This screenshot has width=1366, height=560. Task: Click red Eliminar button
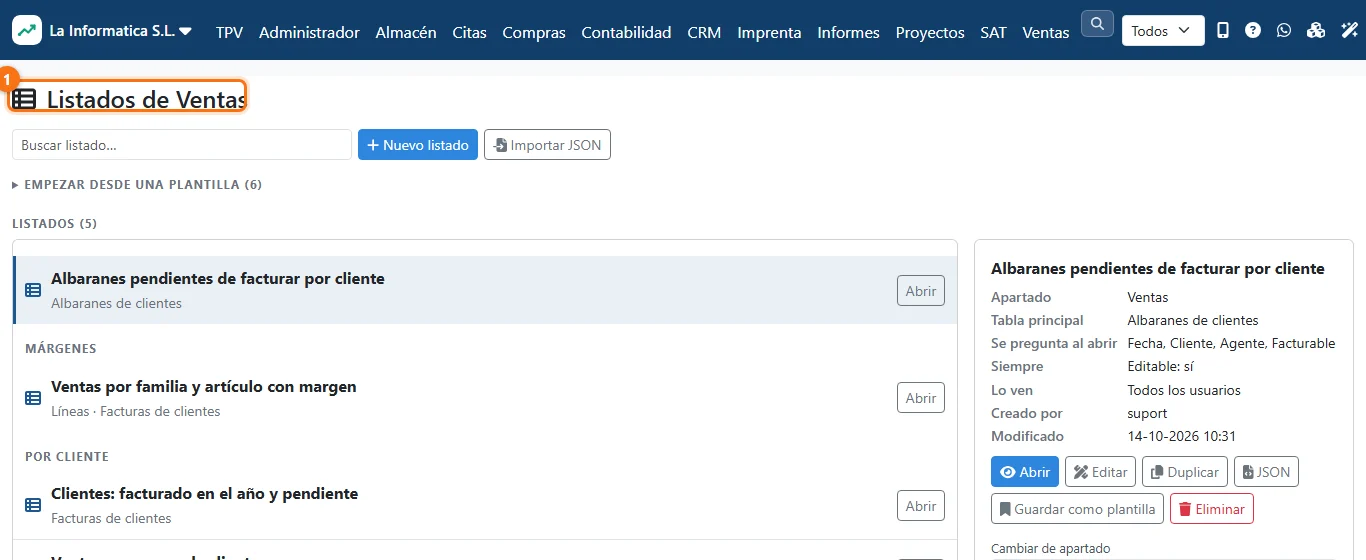point(1211,509)
